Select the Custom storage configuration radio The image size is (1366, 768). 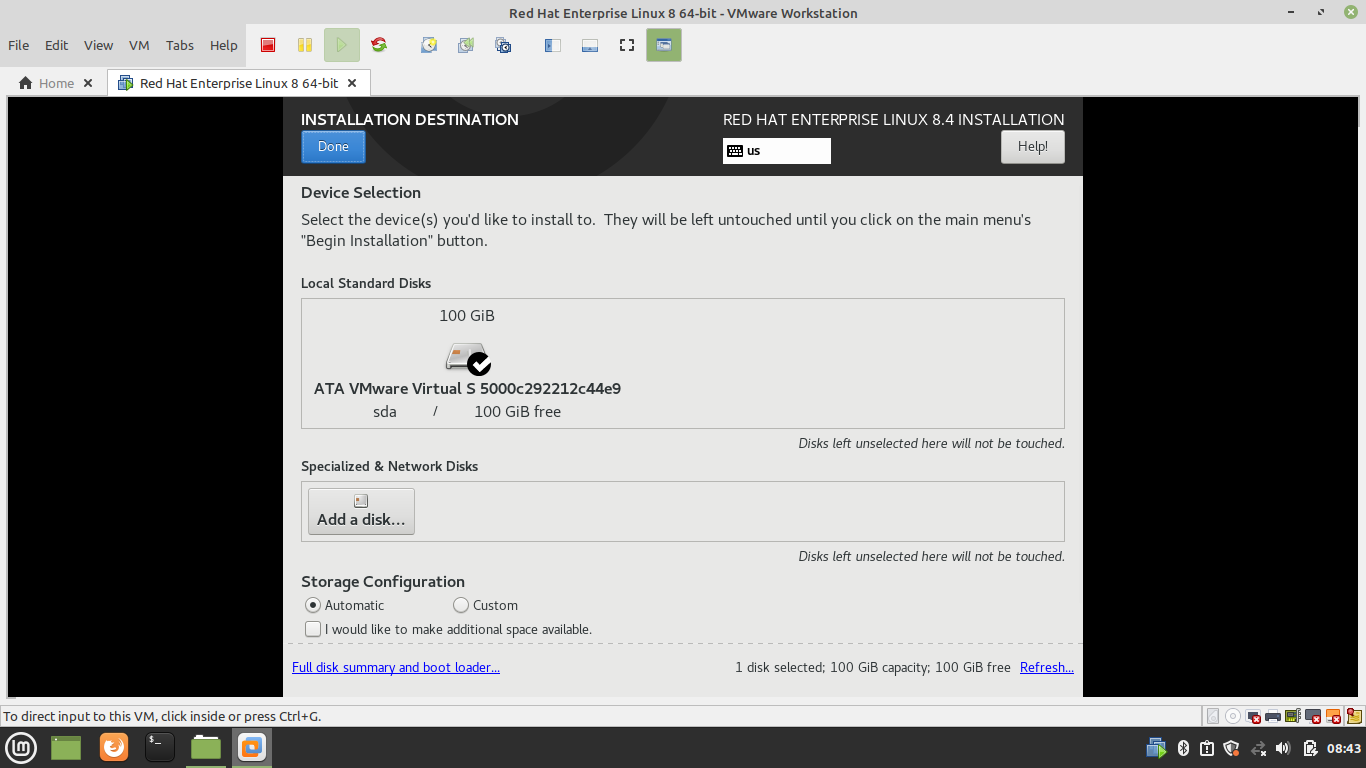[x=461, y=605]
